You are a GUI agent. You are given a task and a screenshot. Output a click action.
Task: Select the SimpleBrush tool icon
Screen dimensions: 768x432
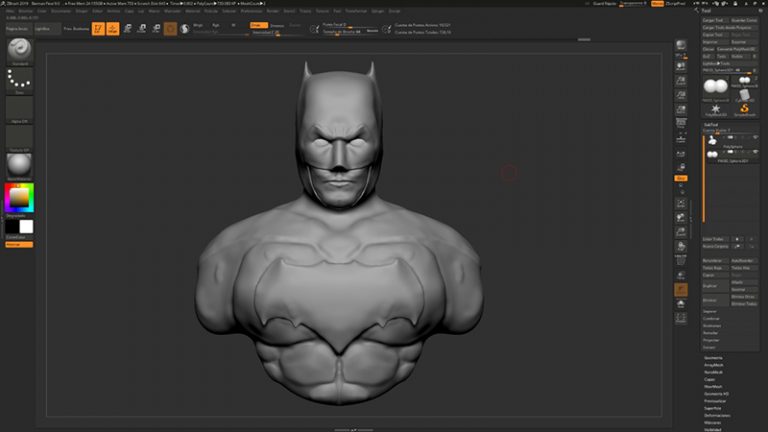click(744, 109)
